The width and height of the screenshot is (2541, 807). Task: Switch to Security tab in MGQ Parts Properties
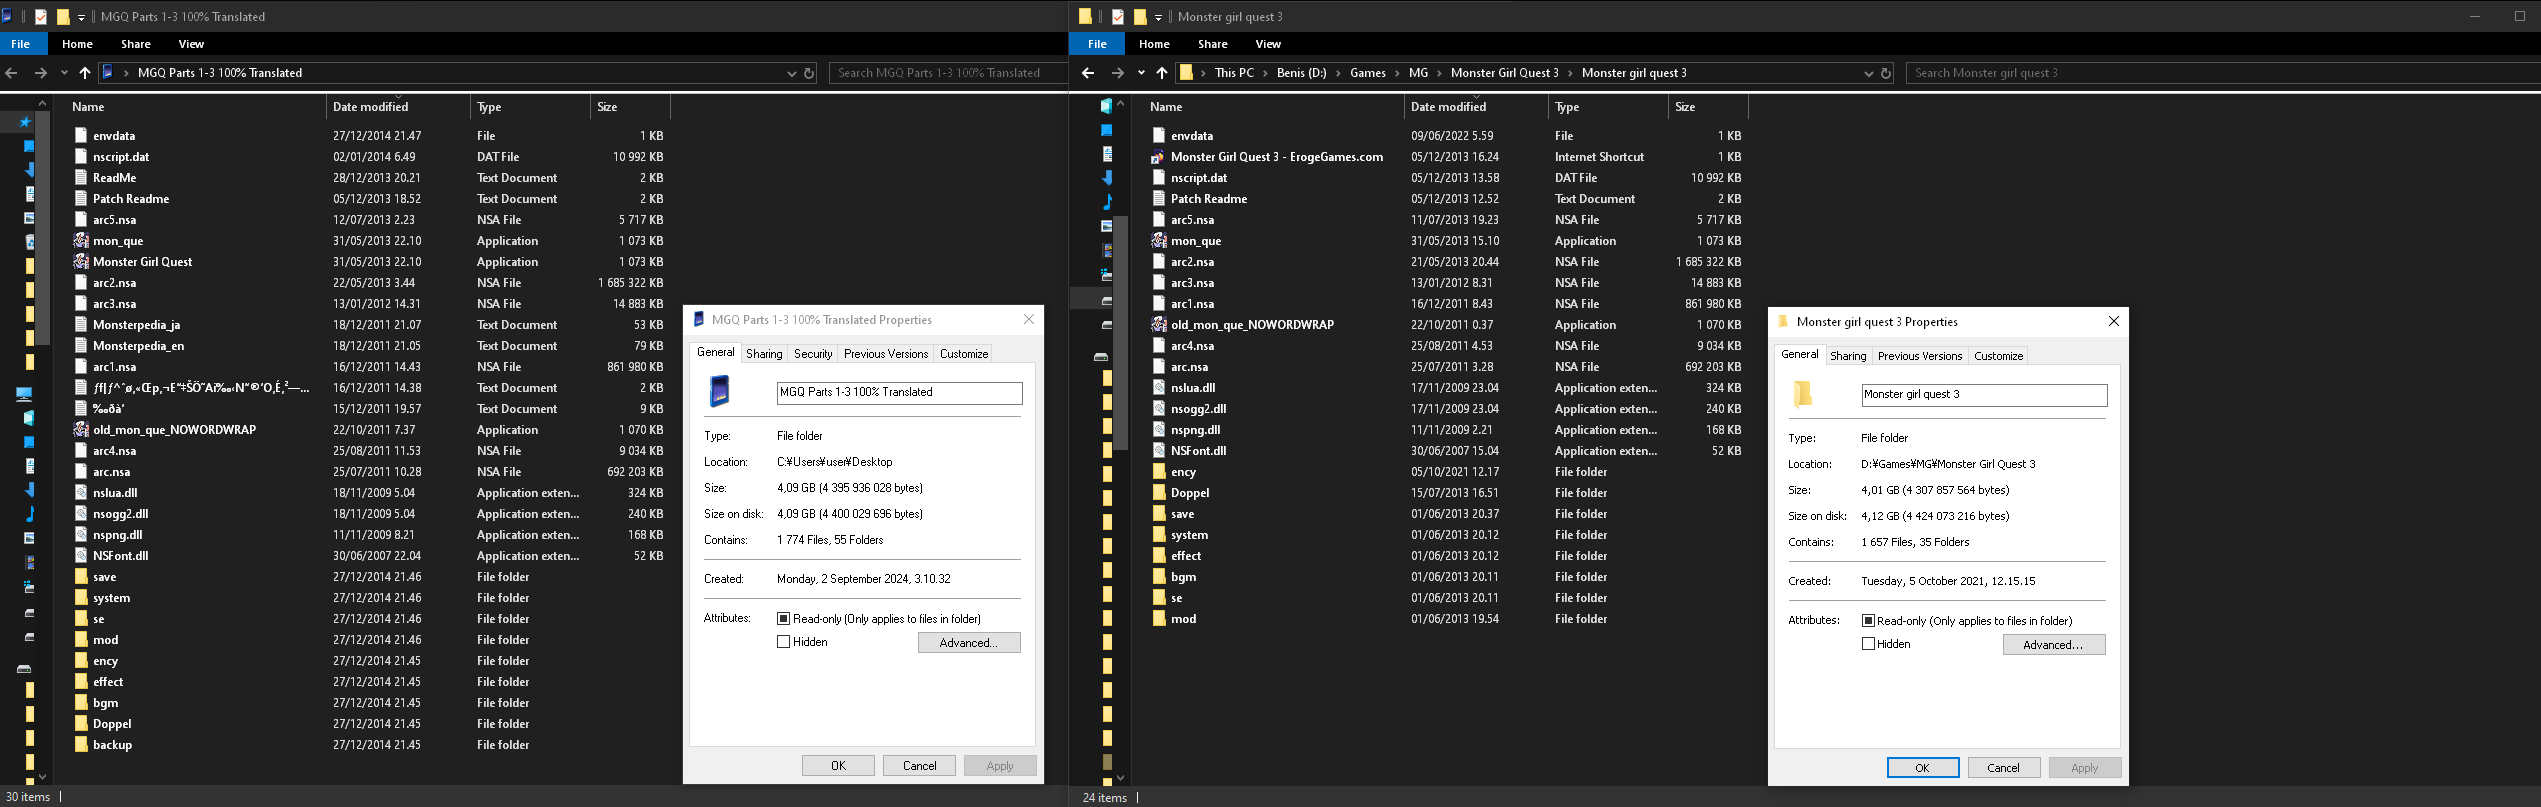(813, 354)
